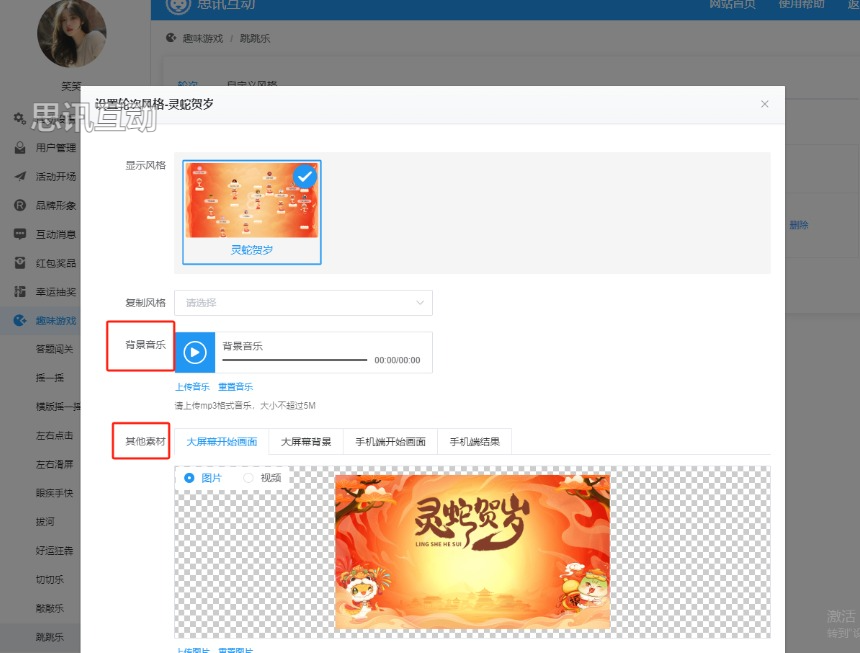Image resolution: width=860 pixels, height=653 pixels.
Task: Switch to 手机端开始画面 tab
Action: (x=391, y=441)
